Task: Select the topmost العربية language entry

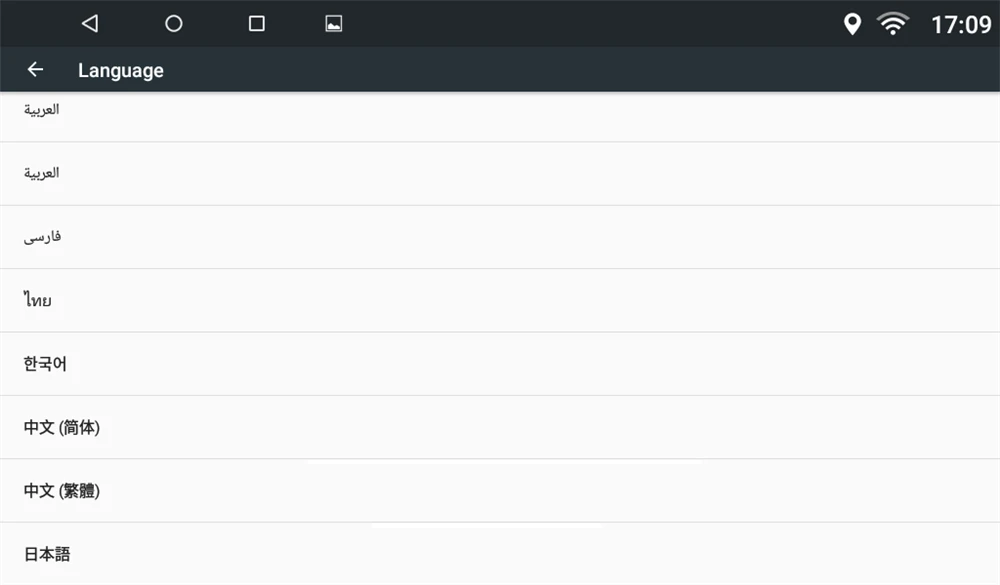Action: (500, 117)
